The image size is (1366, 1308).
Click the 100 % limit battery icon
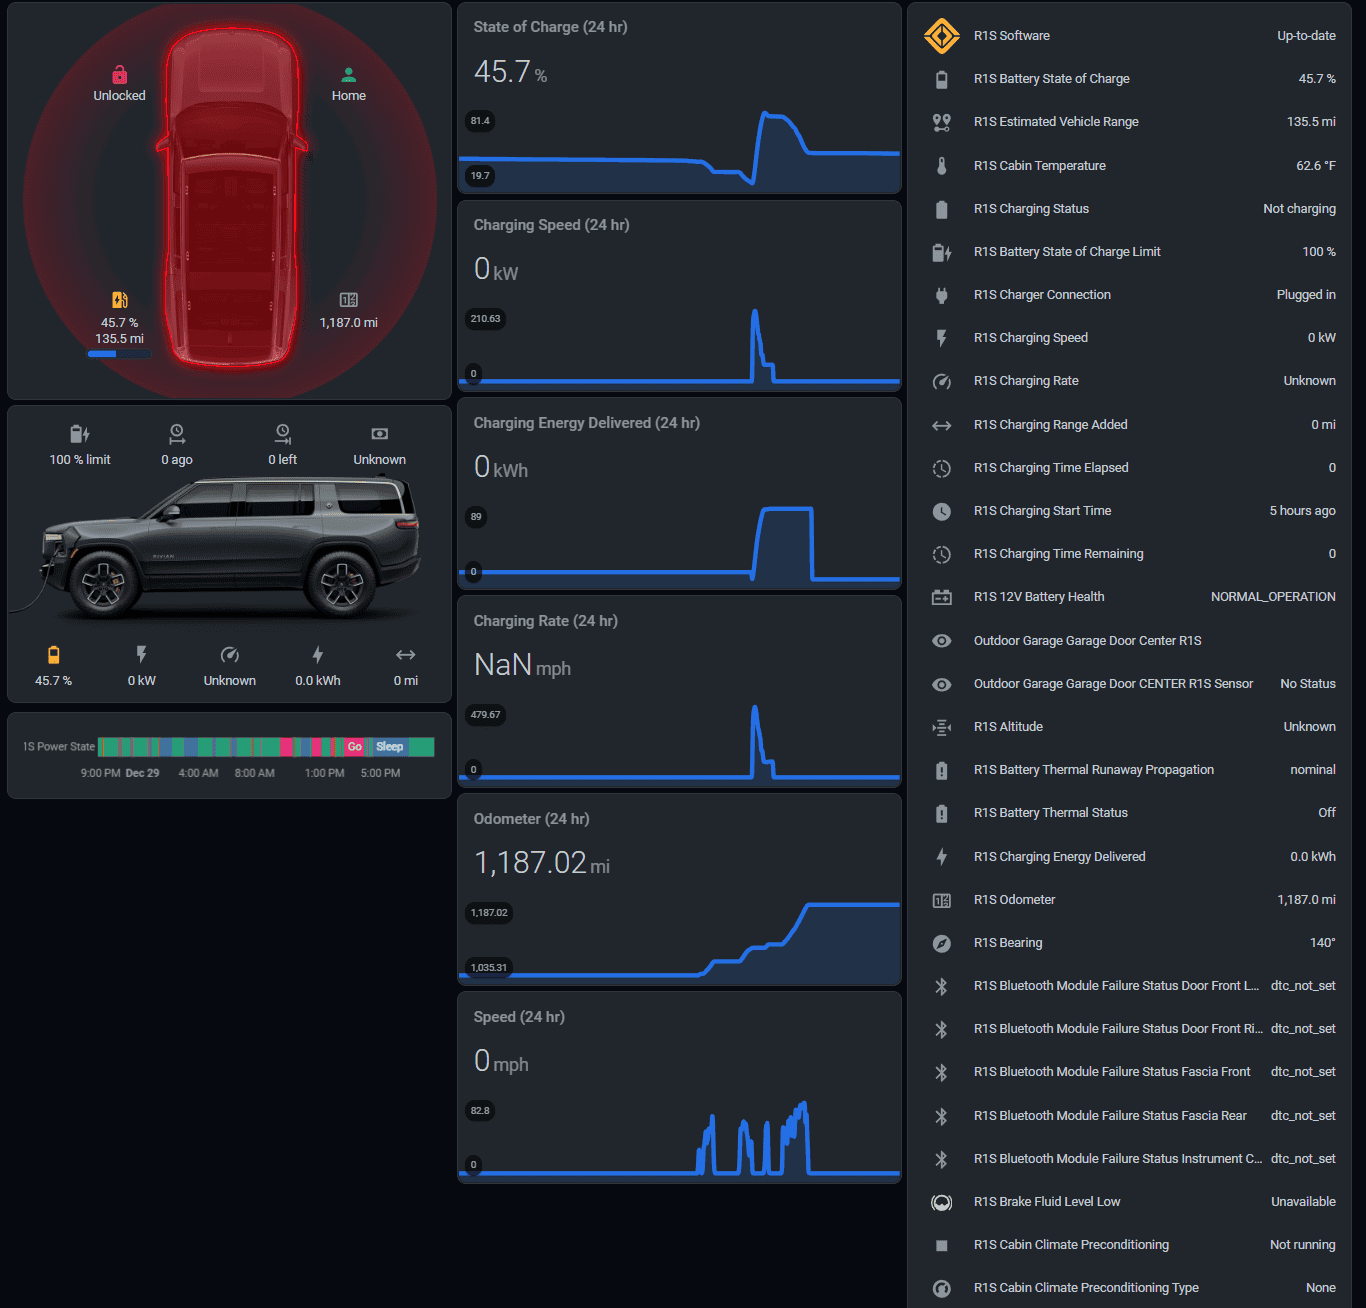[x=80, y=434]
